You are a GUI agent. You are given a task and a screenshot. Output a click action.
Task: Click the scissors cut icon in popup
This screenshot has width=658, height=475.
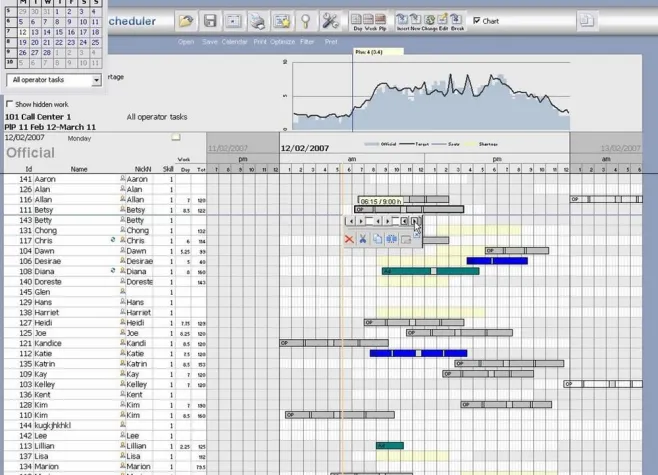363,240
